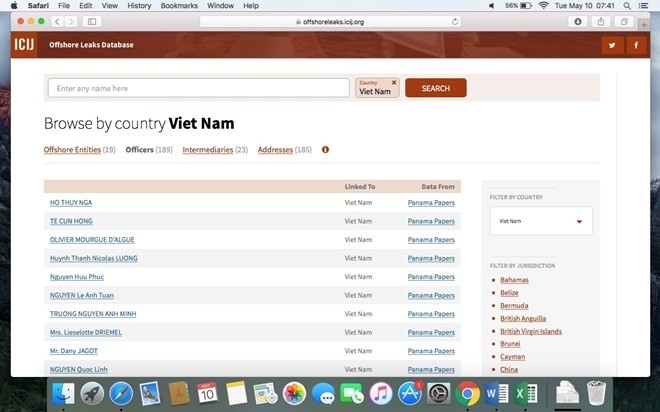Viewport: 660px width, 412px height.
Task: Open Google Chrome from the dock
Action: coord(467,393)
